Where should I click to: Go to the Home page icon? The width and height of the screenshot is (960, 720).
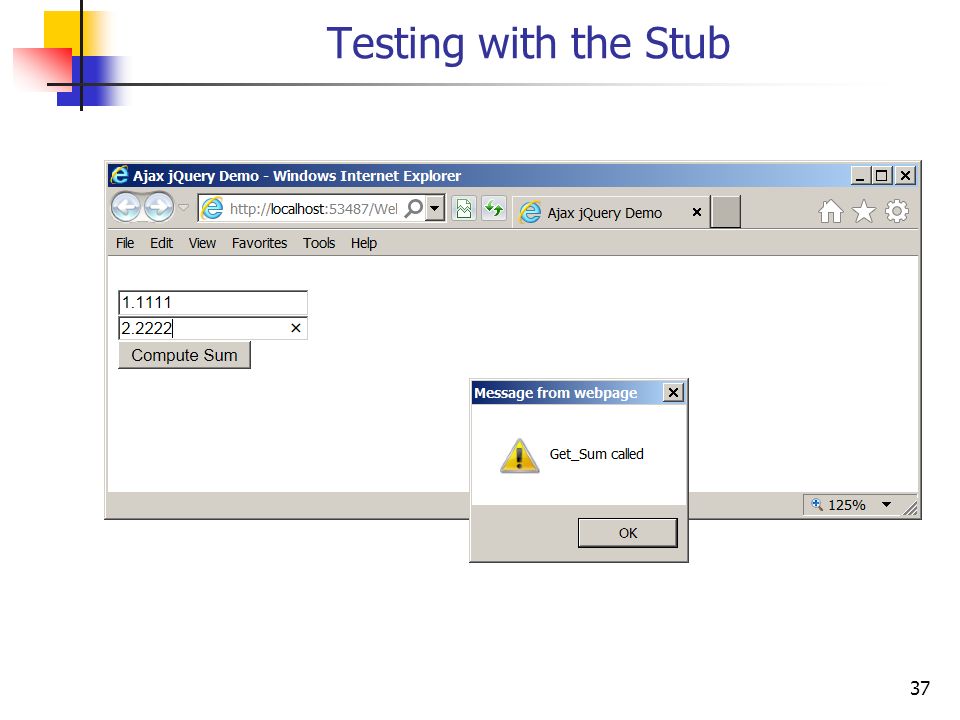click(830, 212)
